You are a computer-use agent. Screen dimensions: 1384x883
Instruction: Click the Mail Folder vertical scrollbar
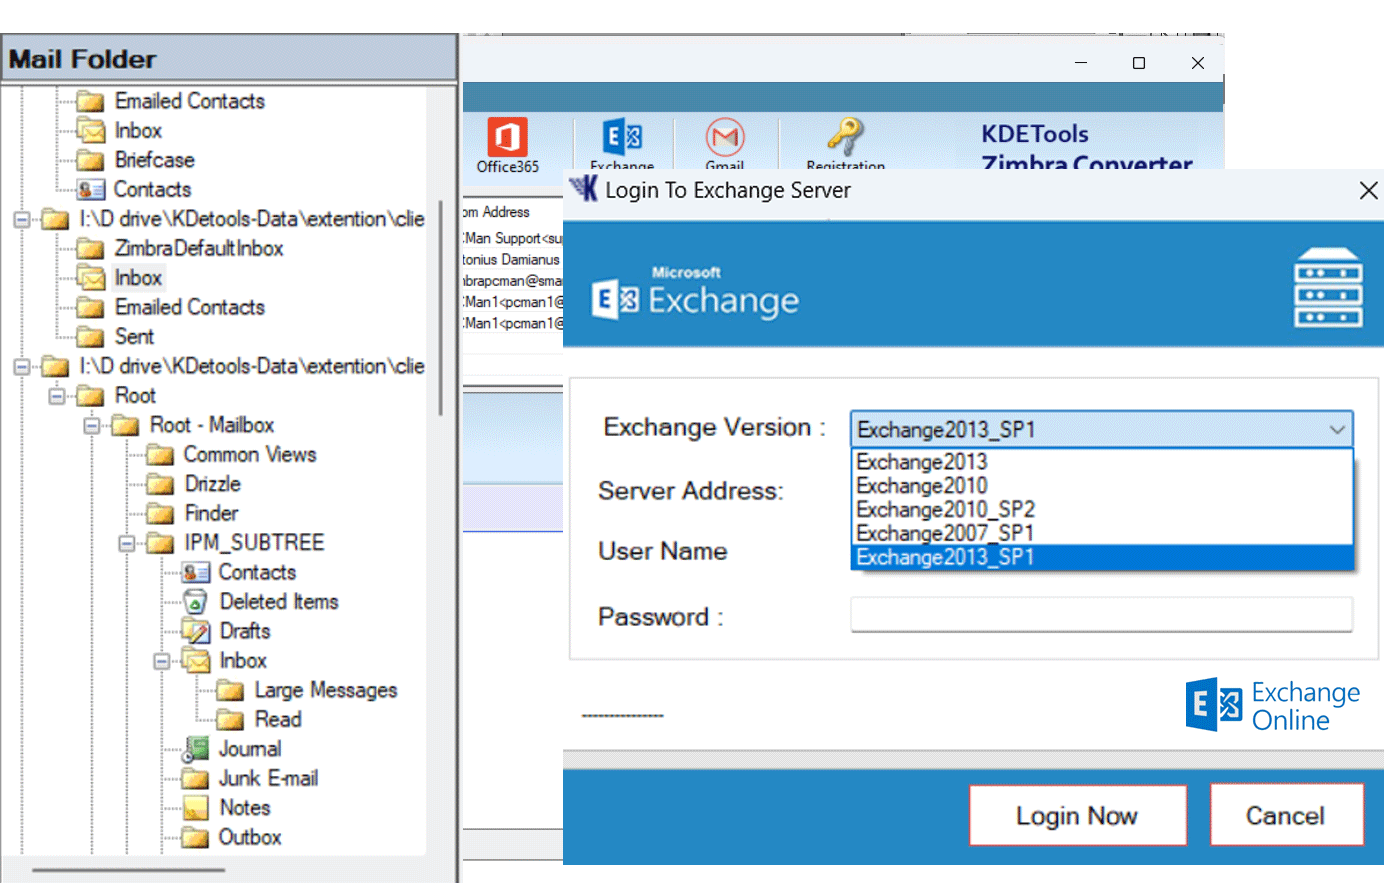click(x=440, y=308)
